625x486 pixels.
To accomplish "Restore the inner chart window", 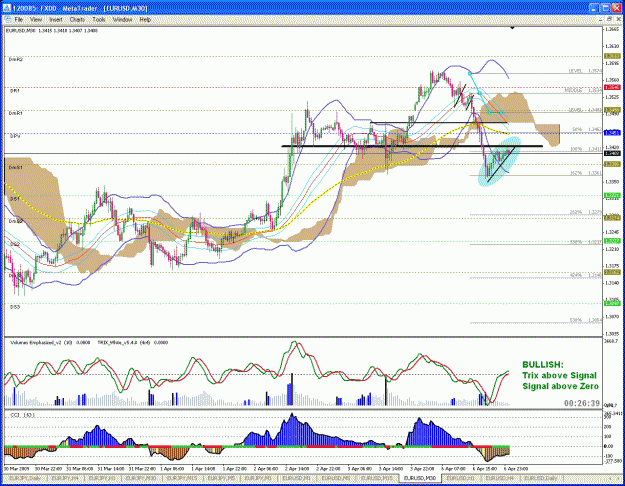I will click(x=609, y=19).
